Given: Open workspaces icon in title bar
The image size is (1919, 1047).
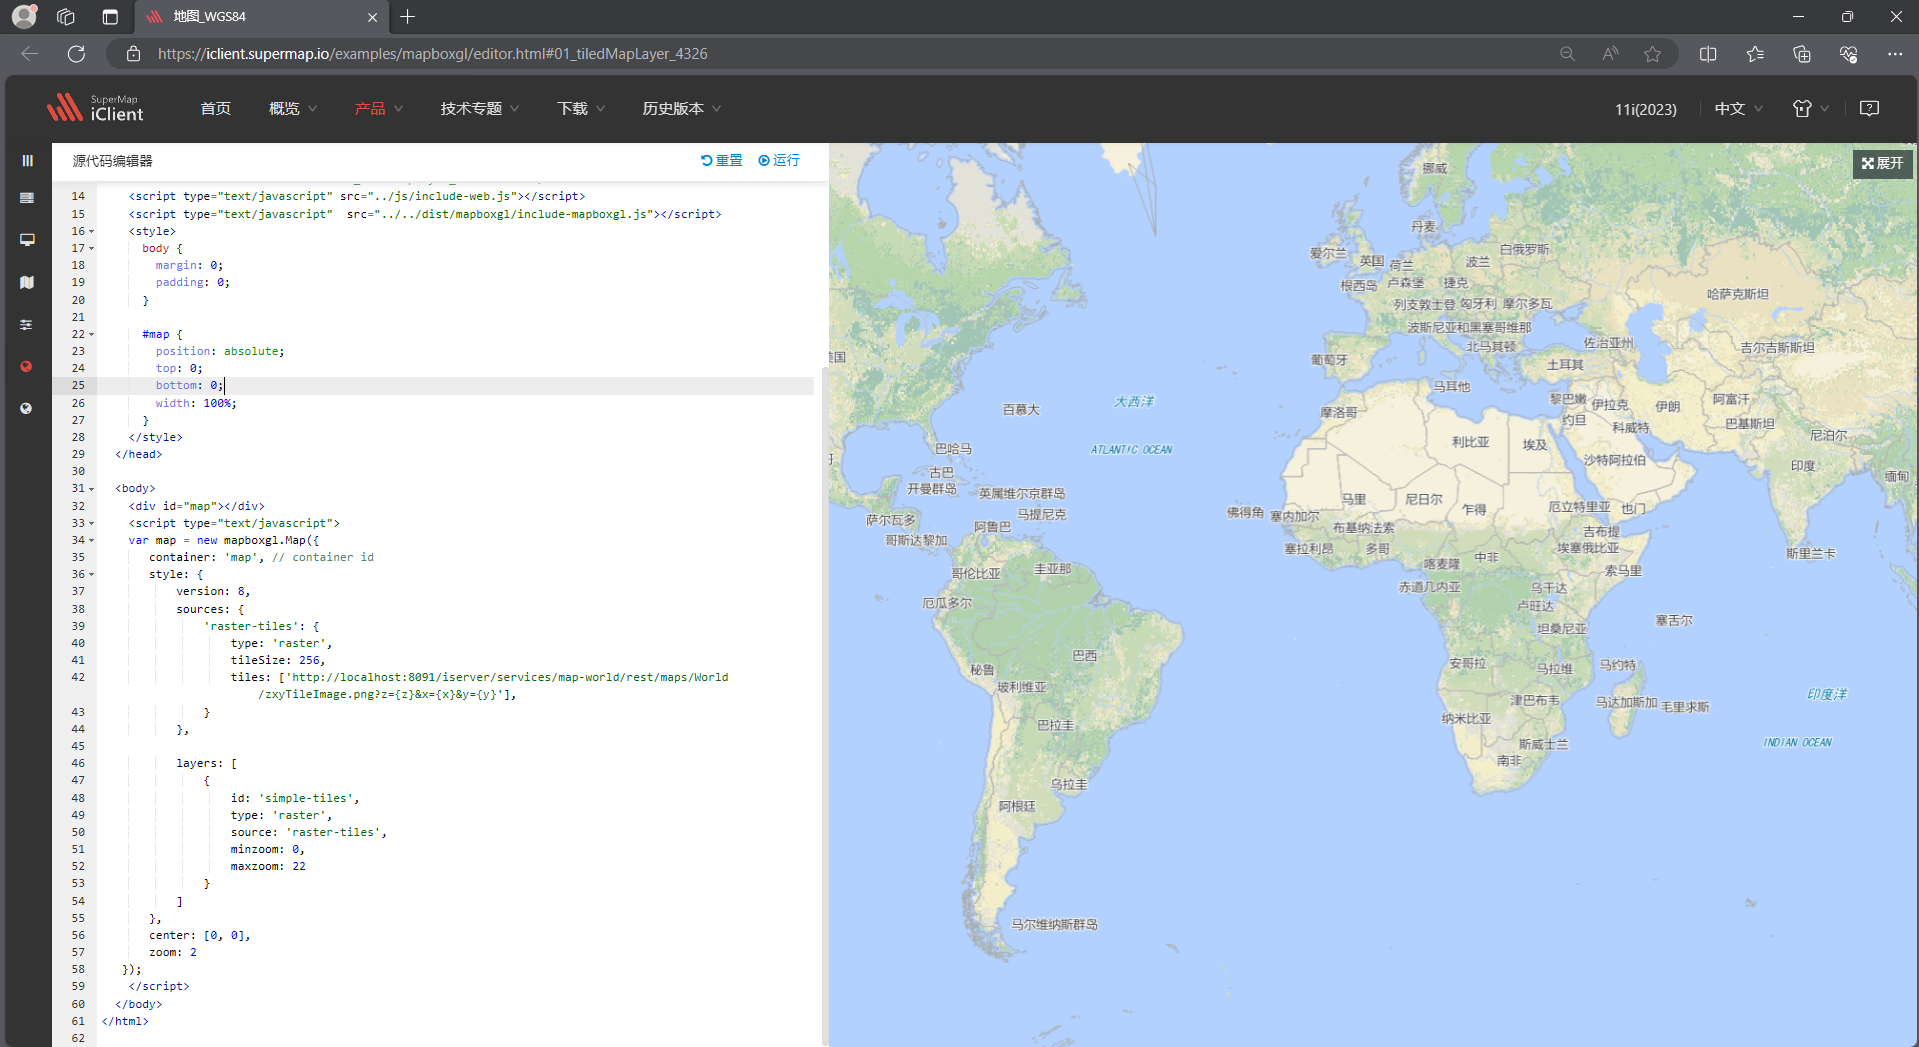Looking at the screenshot, I should point(66,16).
